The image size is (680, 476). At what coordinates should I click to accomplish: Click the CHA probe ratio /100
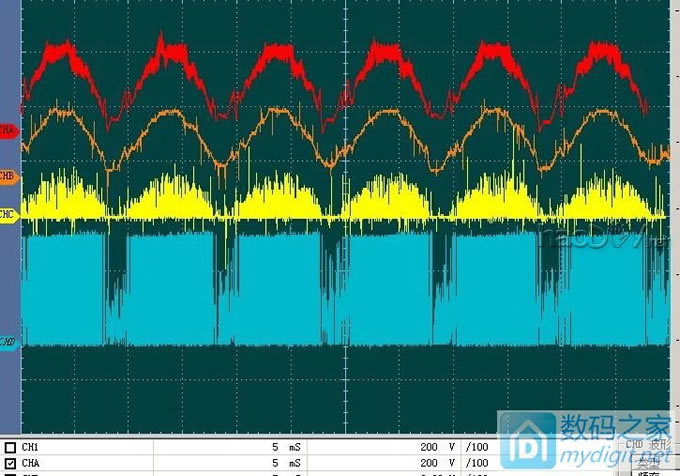[x=477, y=463]
